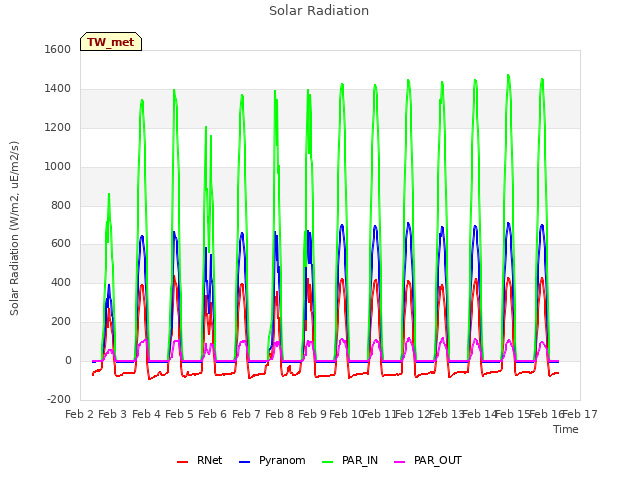Click the Feb 6 x-axis tick label
Screen dimensions: 640x480
coord(213,414)
